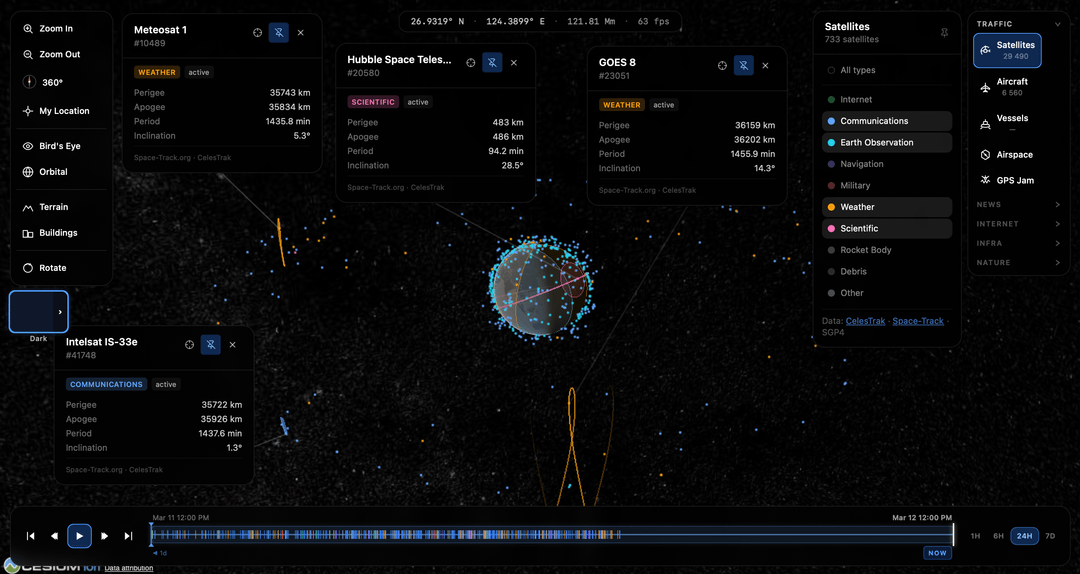Collapse the TRAFFIC section
This screenshot has height=574, width=1080.
tap(1057, 24)
